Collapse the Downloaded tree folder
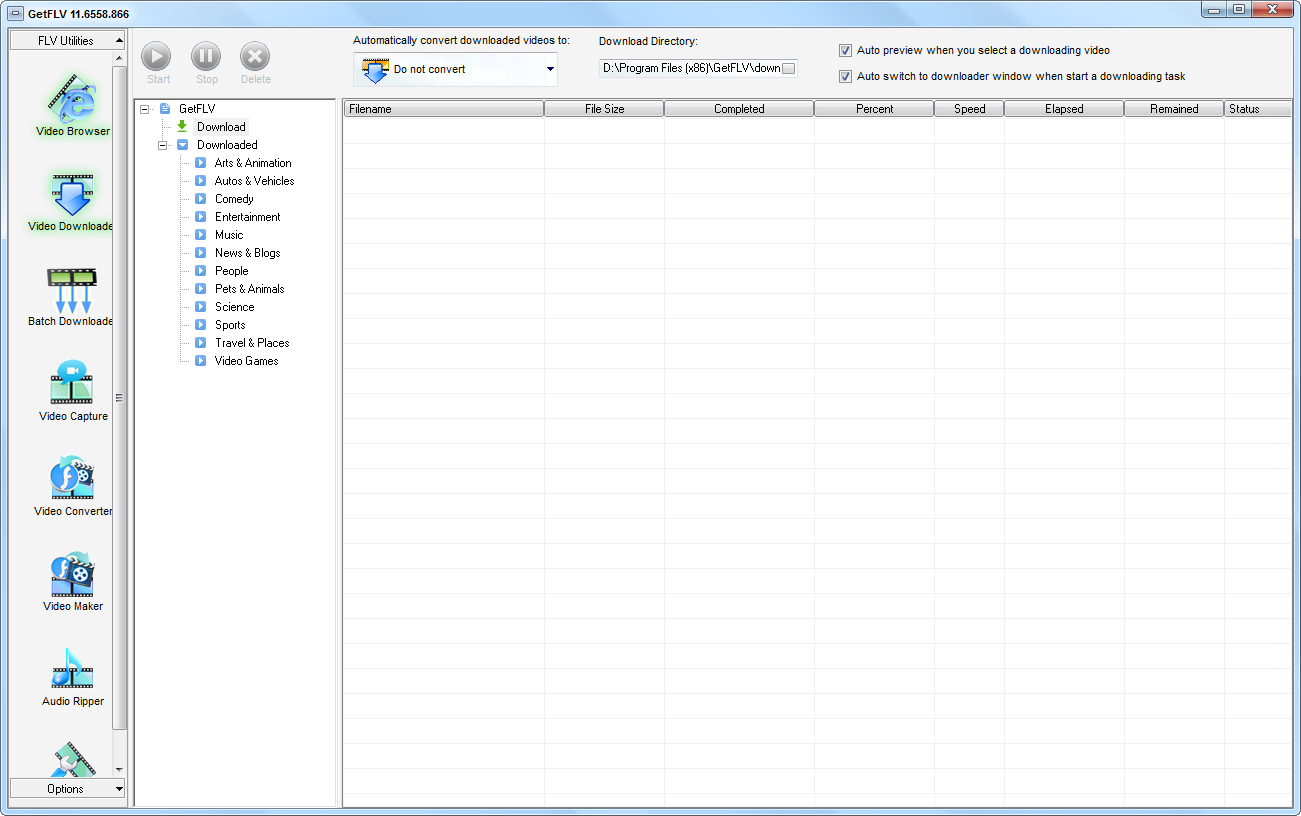1301x816 pixels. point(163,145)
